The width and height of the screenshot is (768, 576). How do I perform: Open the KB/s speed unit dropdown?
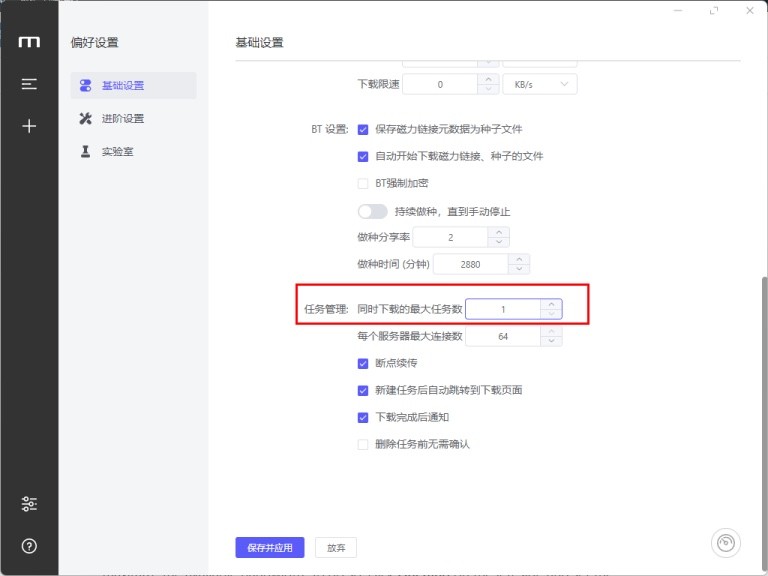tap(540, 84)
